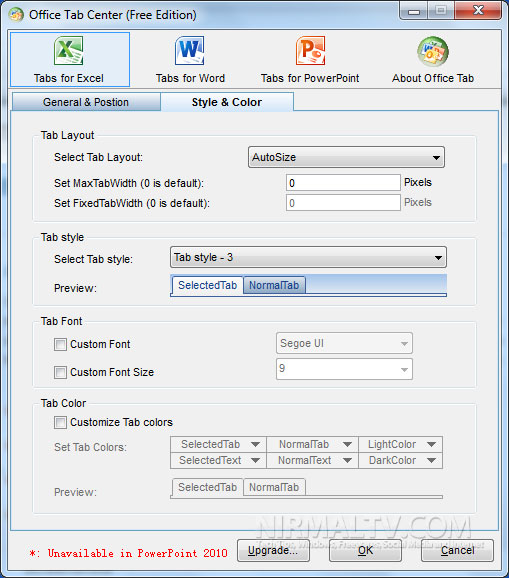Click the Unavailable in PowerPoint 2010 note
509x578 pixels.
[128, 553]
